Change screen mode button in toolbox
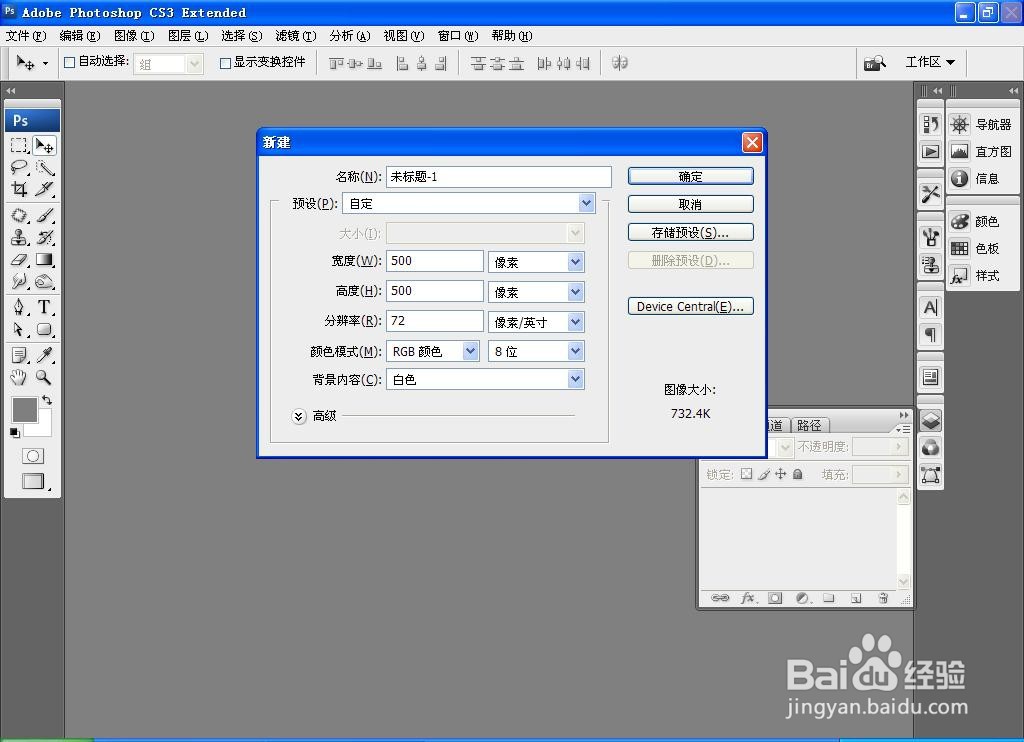Viewport: 1024px width, 742px height. pos(33,481)
